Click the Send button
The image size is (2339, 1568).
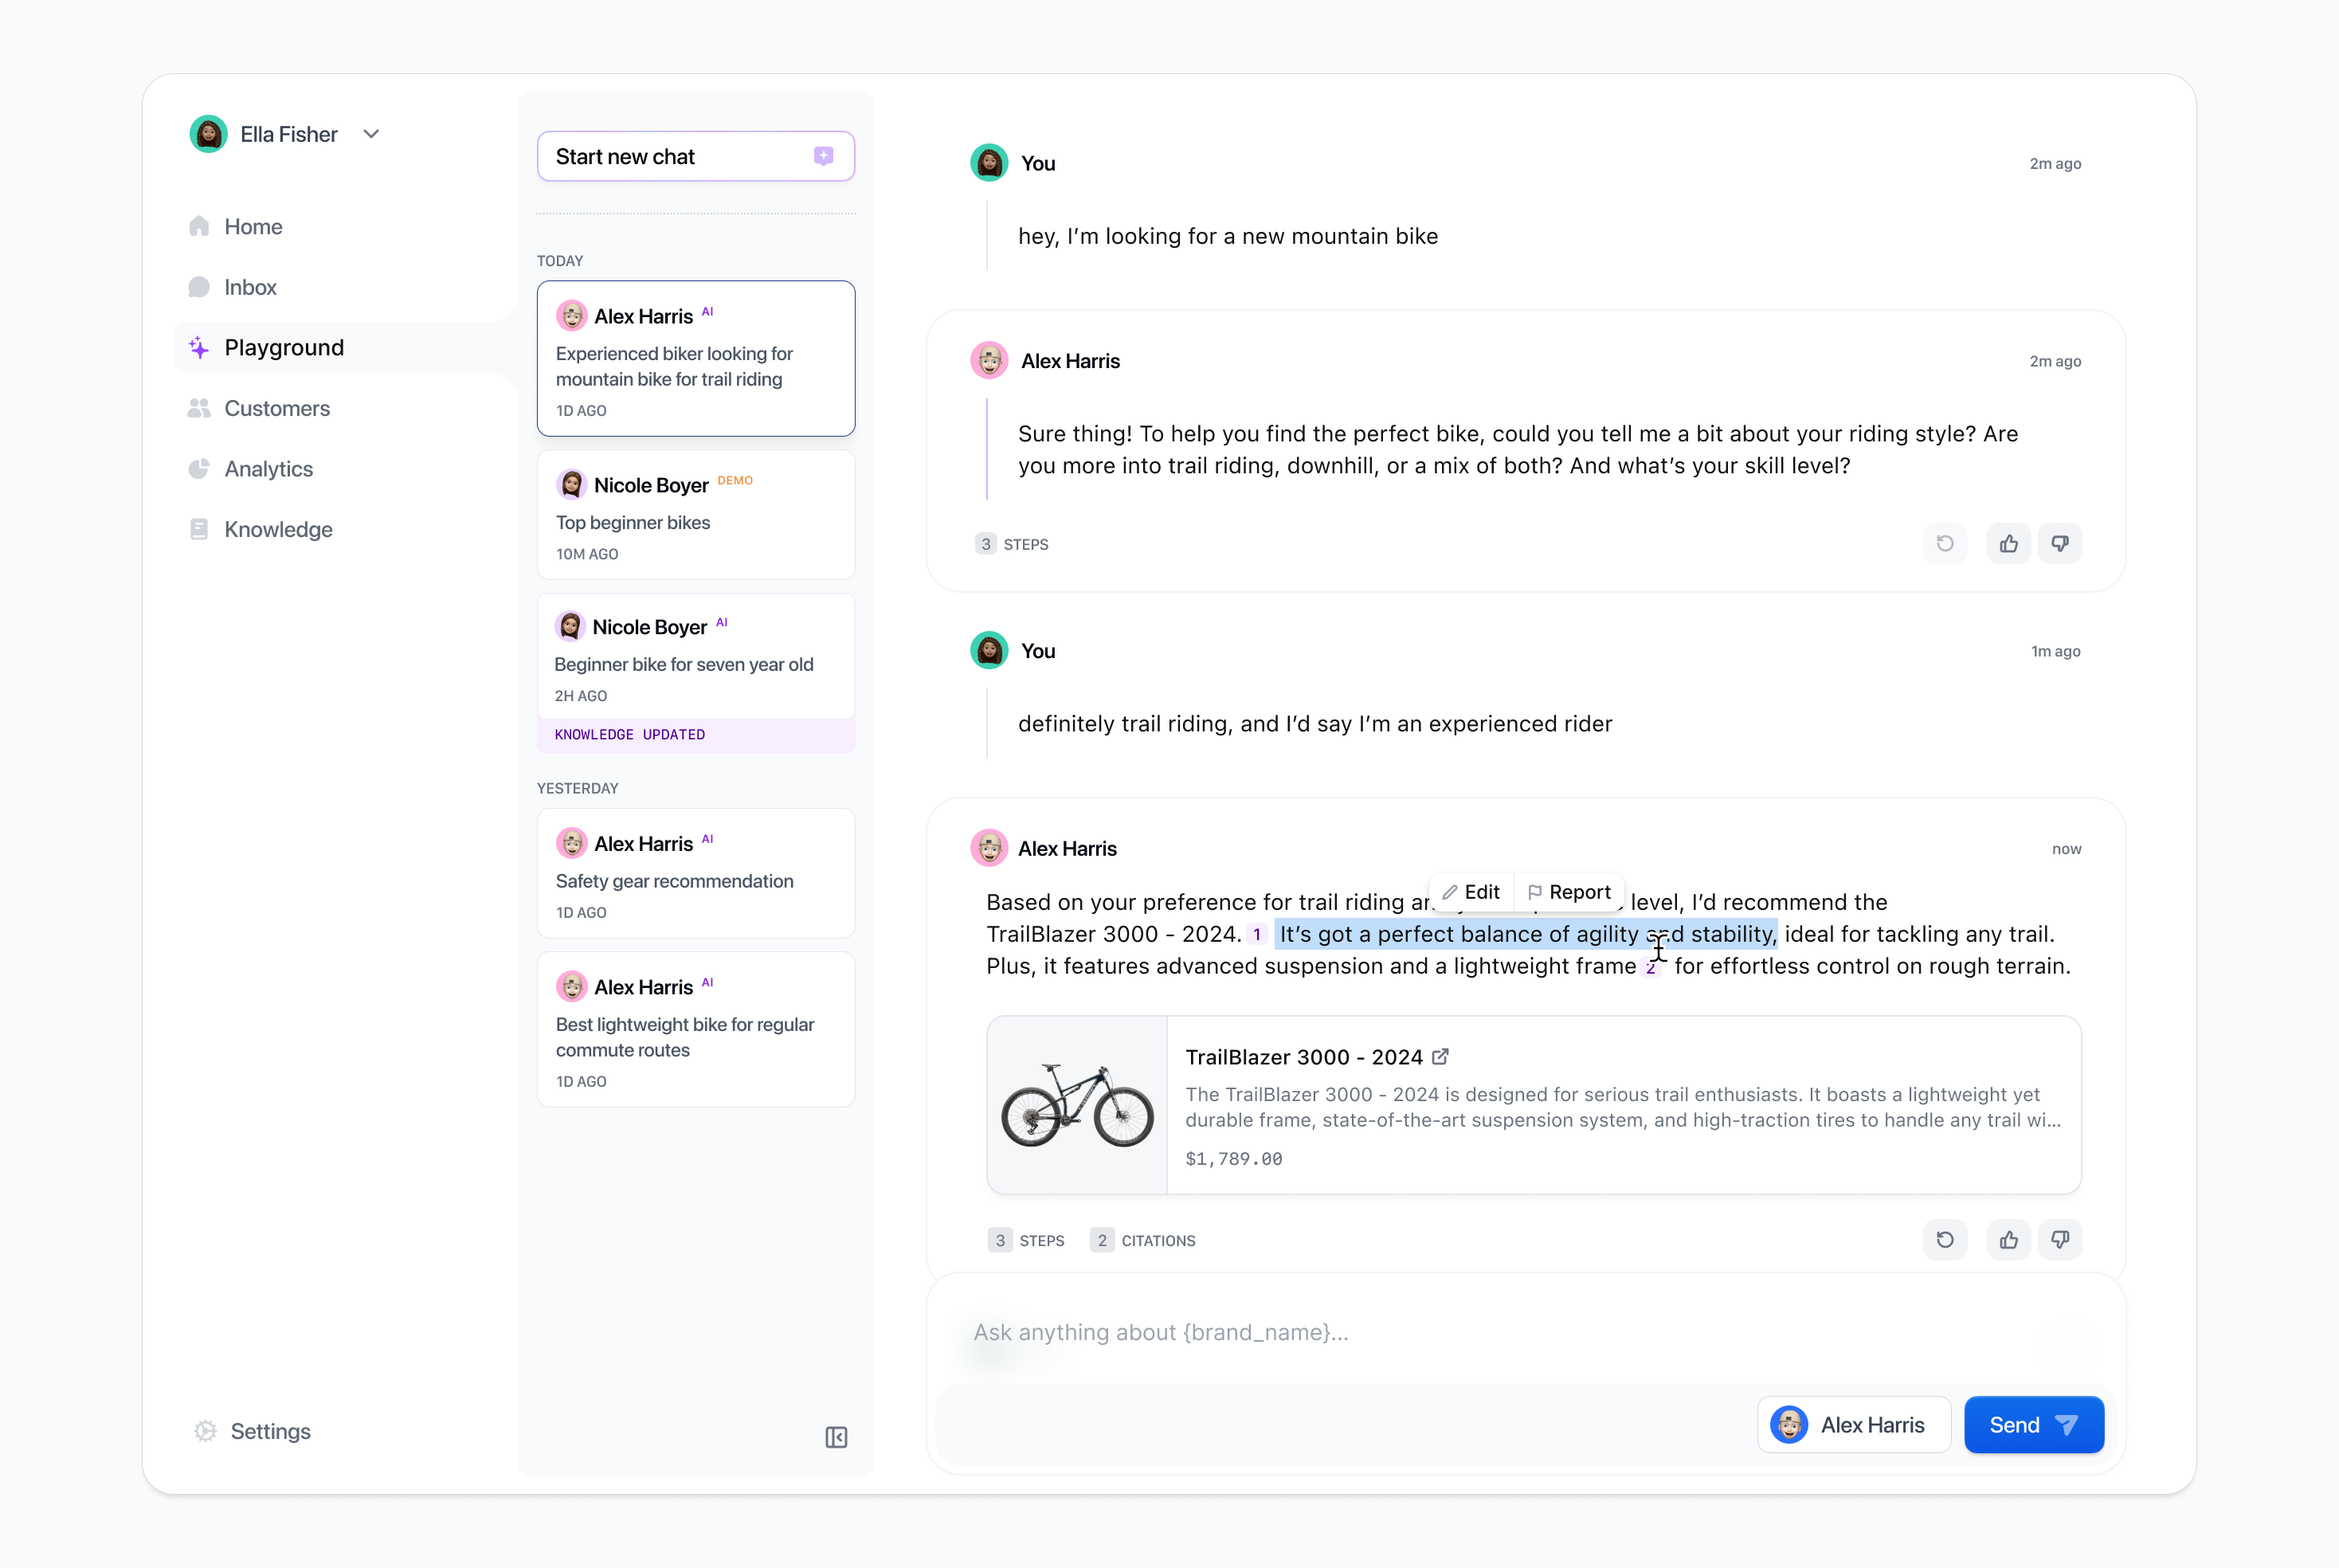(2033, 1424)
